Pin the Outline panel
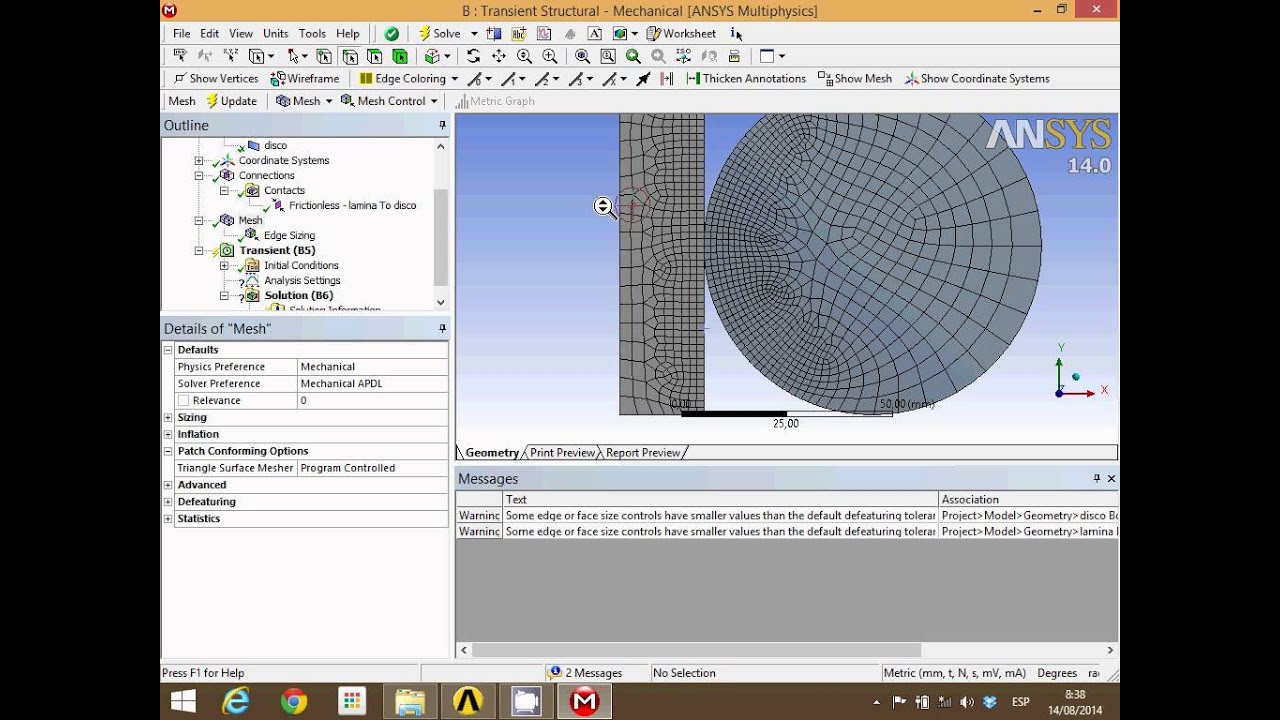 (442, 125)
